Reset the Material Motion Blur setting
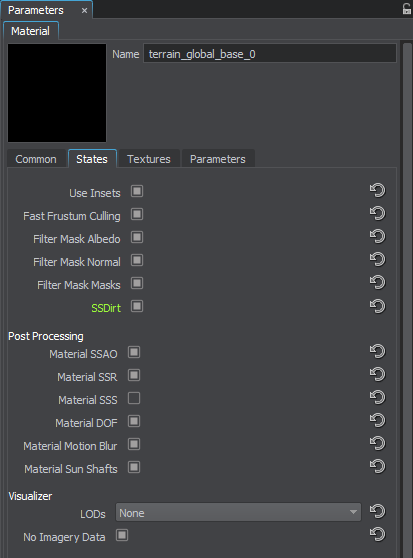Image resolution: width=413 pixels, height=558 pixels. pos(377,443)
